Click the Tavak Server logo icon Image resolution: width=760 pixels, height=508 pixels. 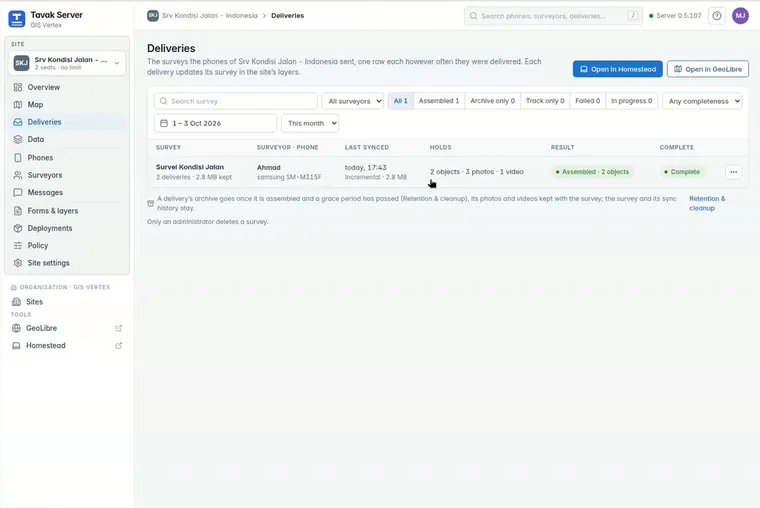(16, 19)
